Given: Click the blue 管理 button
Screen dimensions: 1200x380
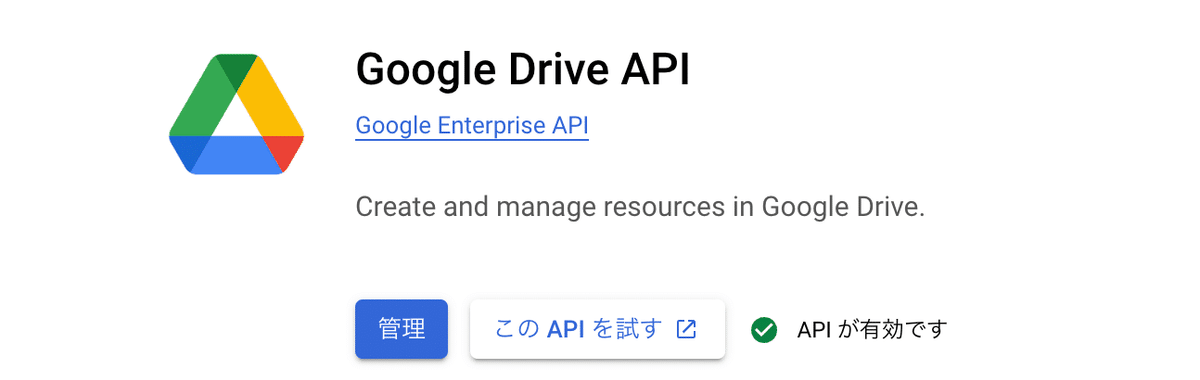Looking at the screenshot, I should pyautogui.click(x=401, y=329).
